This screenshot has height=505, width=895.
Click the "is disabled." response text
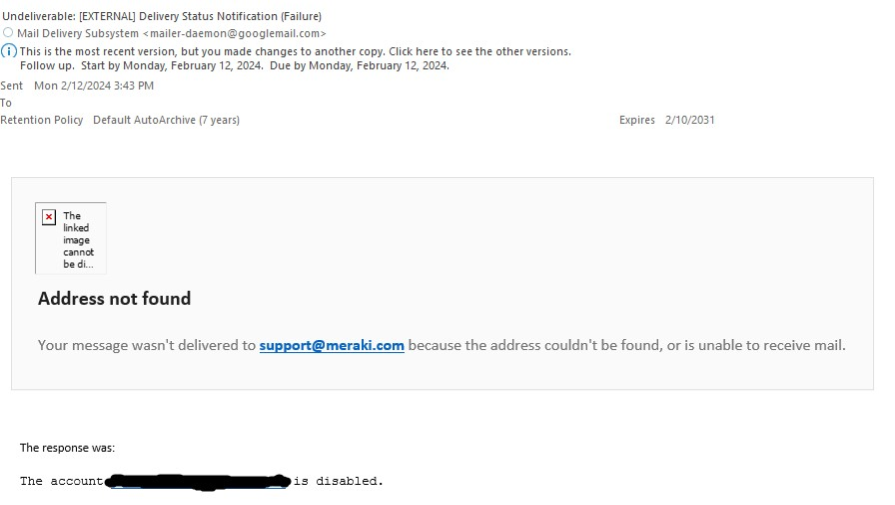338,481
